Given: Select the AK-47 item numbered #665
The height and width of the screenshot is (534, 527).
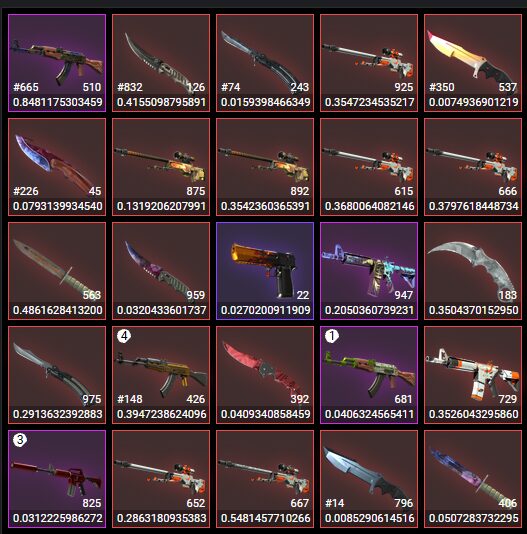Looking at the screenshot, I should (57, 63).
